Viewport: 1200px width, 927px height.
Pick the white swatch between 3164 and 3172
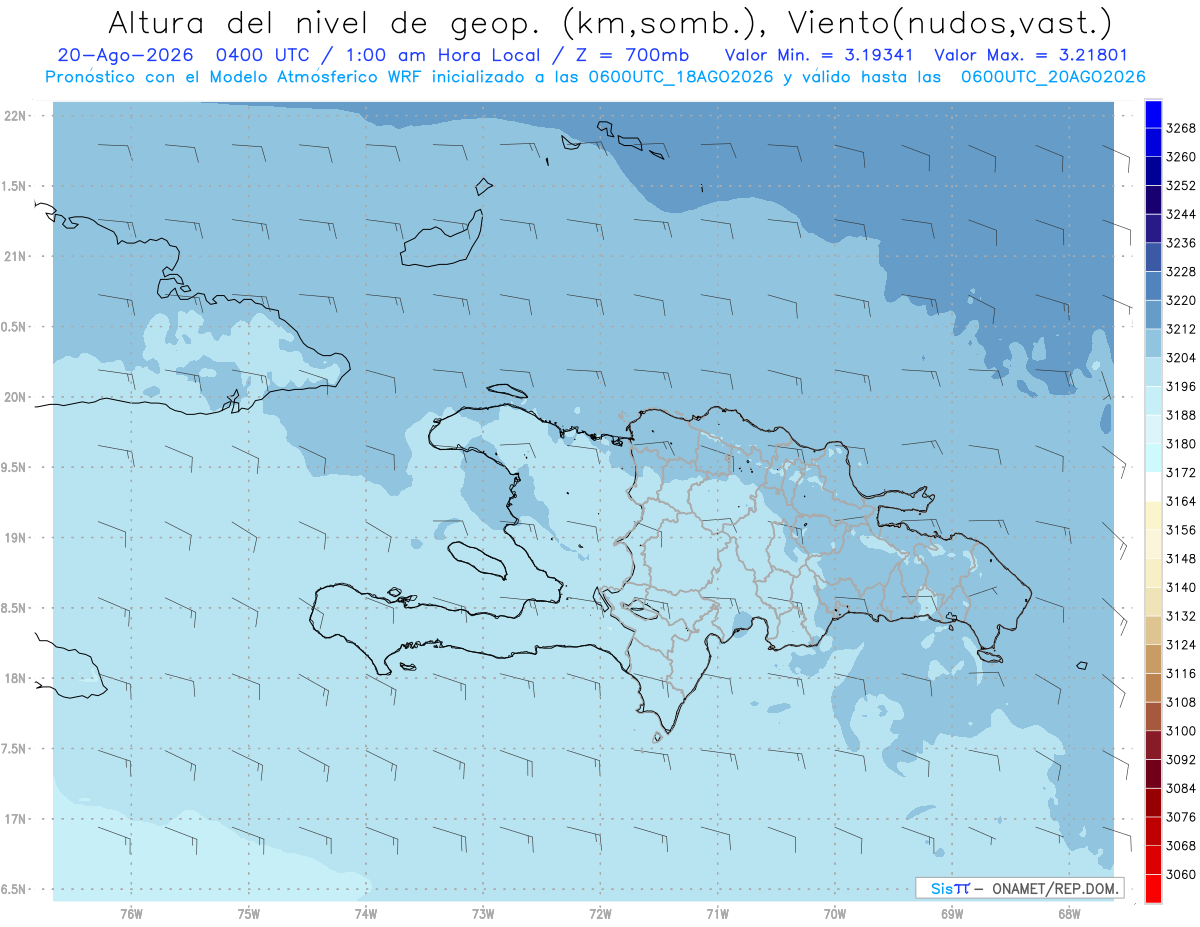1153,487
